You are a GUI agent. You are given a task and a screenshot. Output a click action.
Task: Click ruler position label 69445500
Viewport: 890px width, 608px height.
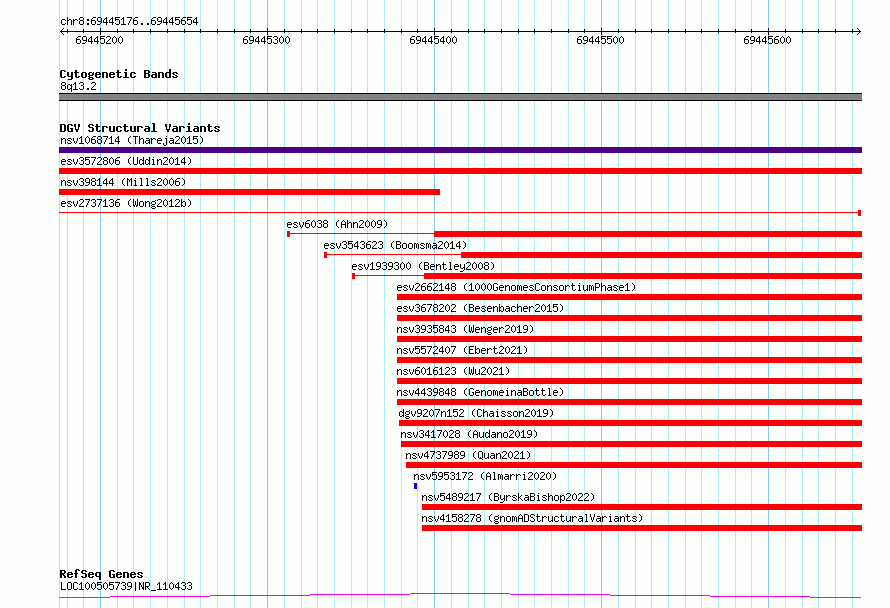tap(600, 40)
